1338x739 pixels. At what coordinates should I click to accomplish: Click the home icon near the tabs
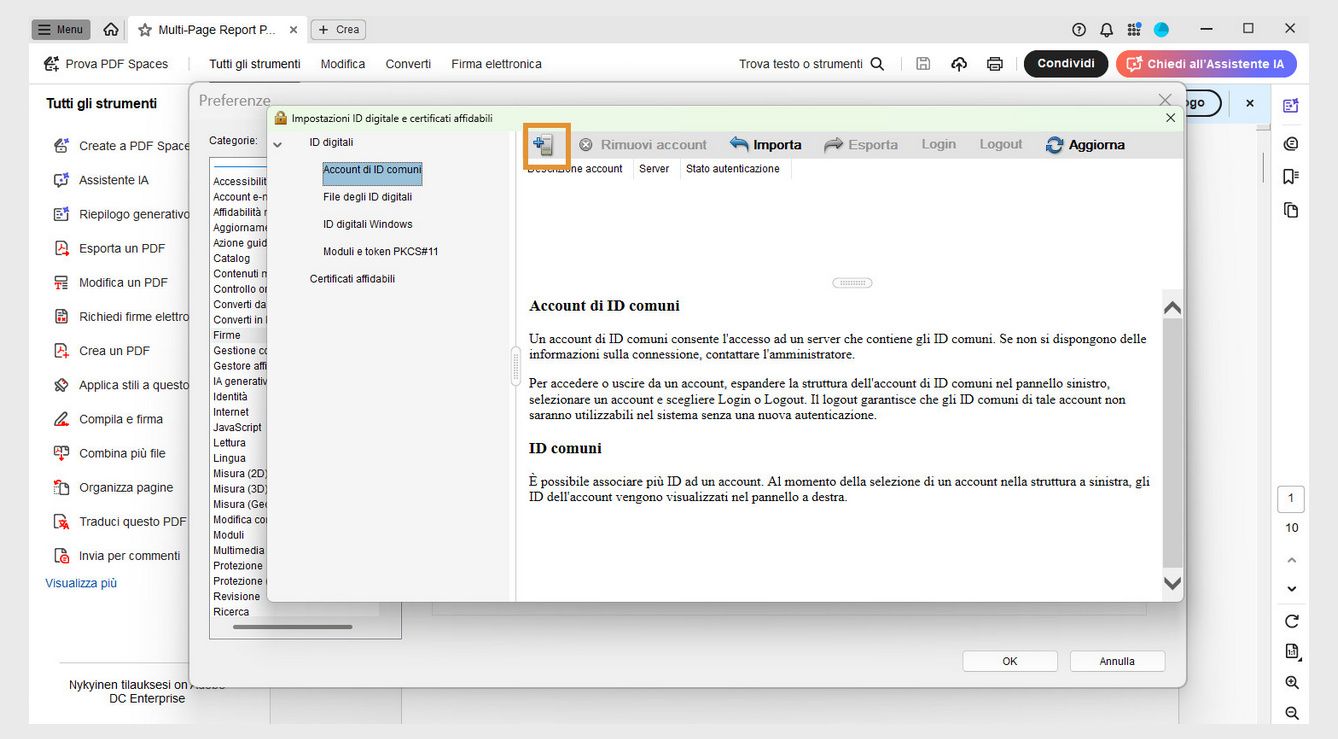(x=111, y=29)
